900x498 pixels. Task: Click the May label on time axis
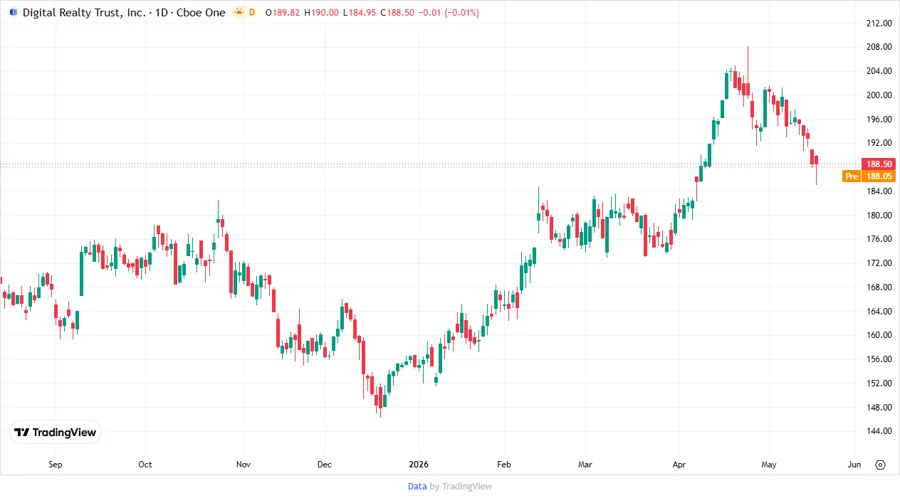769,464
